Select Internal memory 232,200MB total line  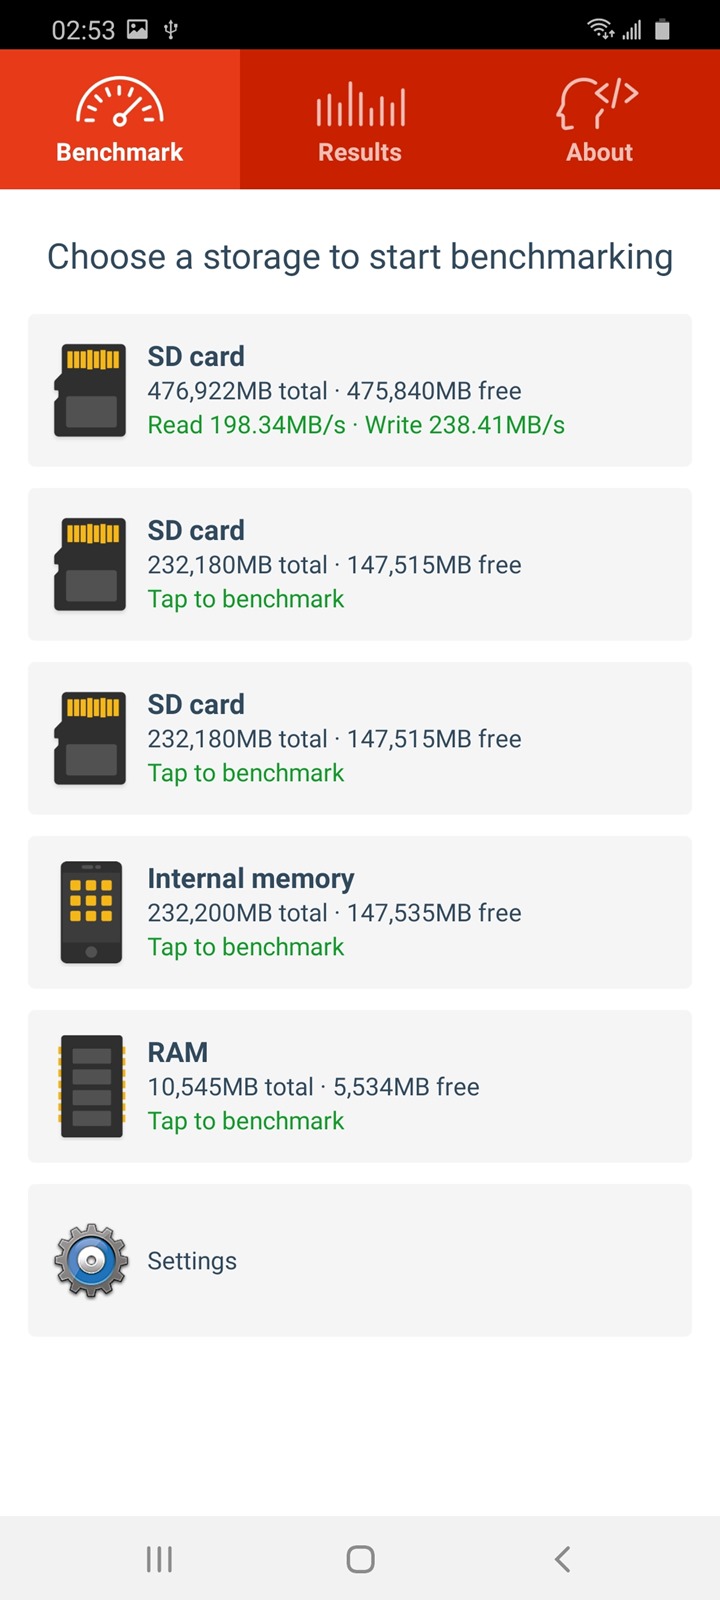click(x=334, y=913)
